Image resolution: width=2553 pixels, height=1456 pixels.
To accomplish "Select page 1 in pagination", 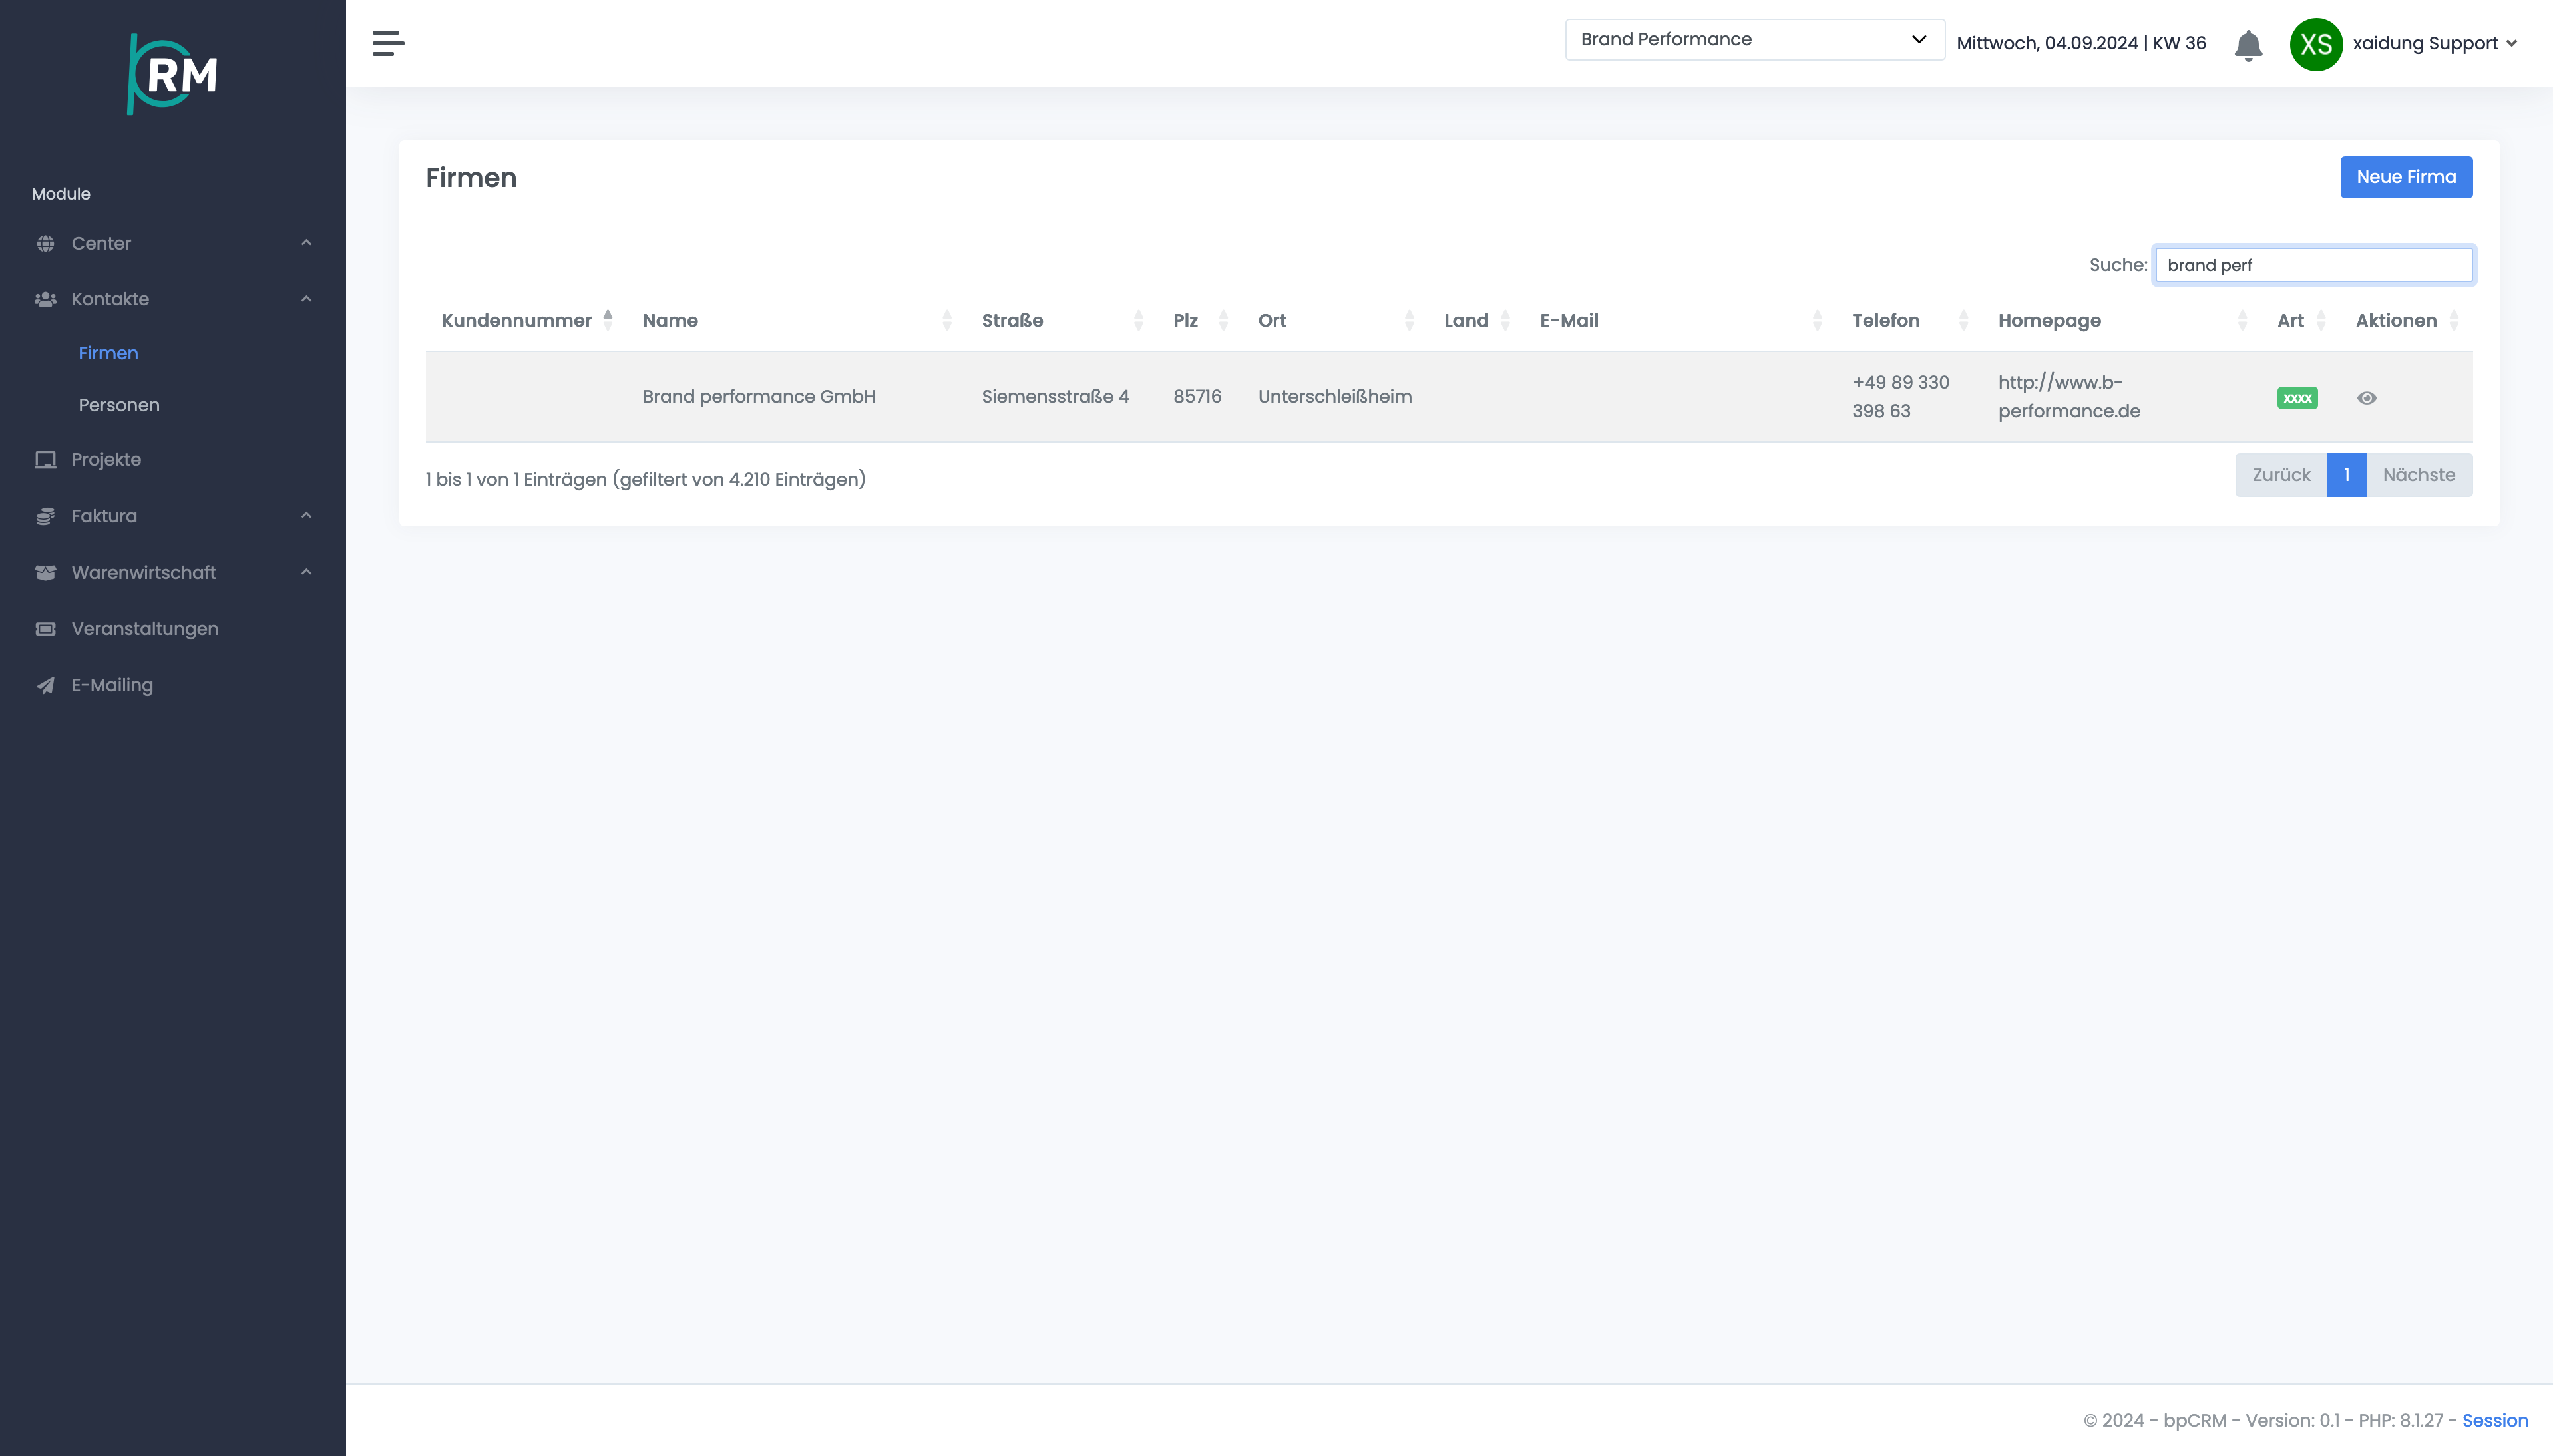I will click(2346, 475).
